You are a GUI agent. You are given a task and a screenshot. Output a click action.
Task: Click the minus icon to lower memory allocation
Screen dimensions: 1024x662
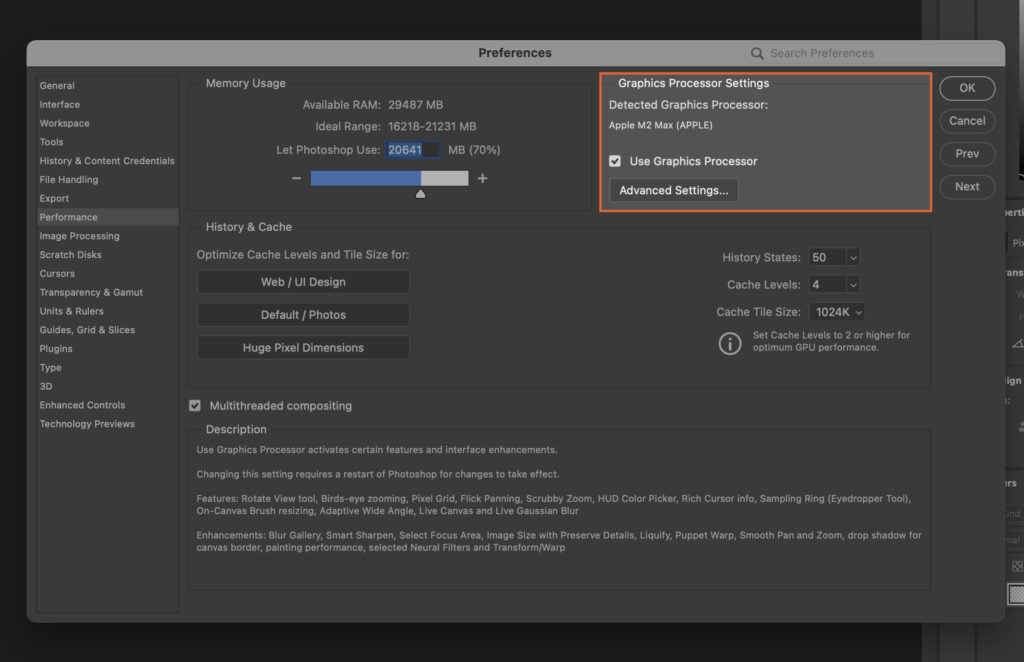[x=297, y=178]
